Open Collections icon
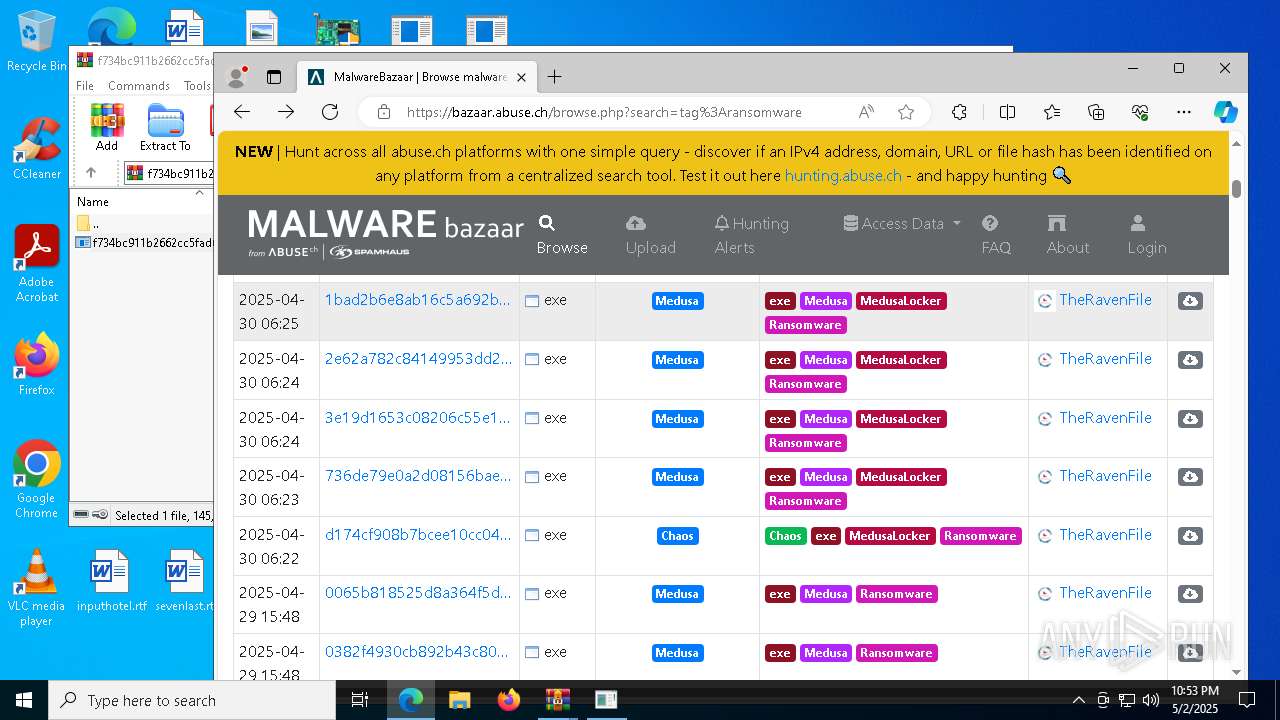This screenshot has width=1280, height=720. (x=1096, y=112)
